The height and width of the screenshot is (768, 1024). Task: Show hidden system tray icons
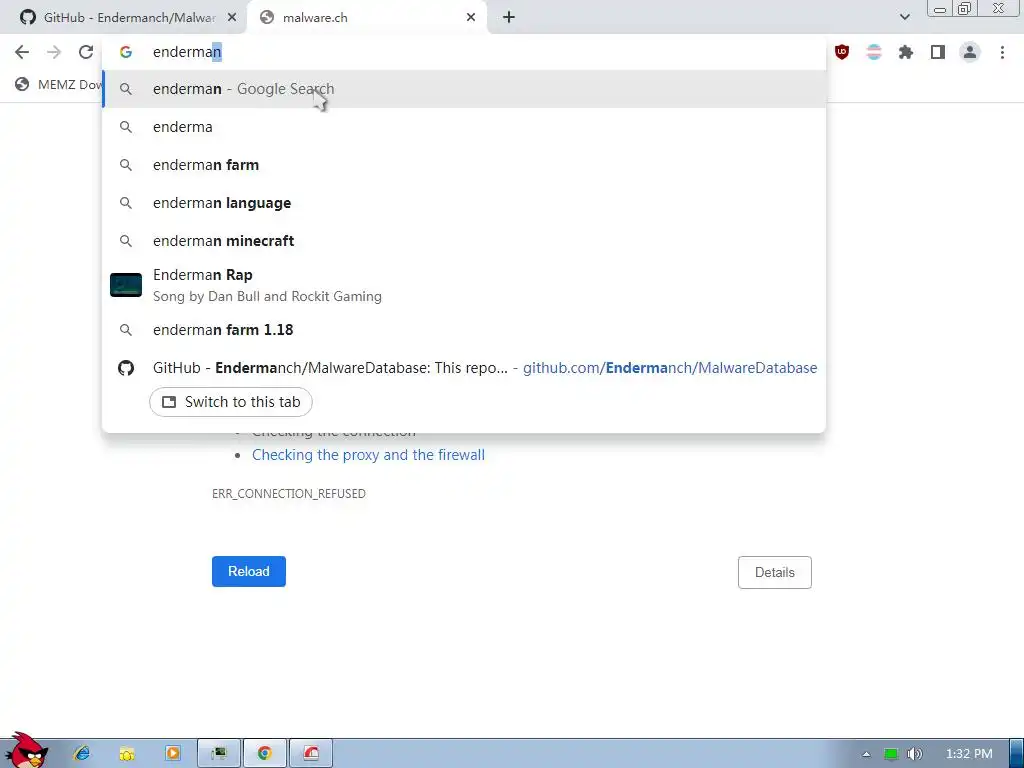click(x=866, y=754)
